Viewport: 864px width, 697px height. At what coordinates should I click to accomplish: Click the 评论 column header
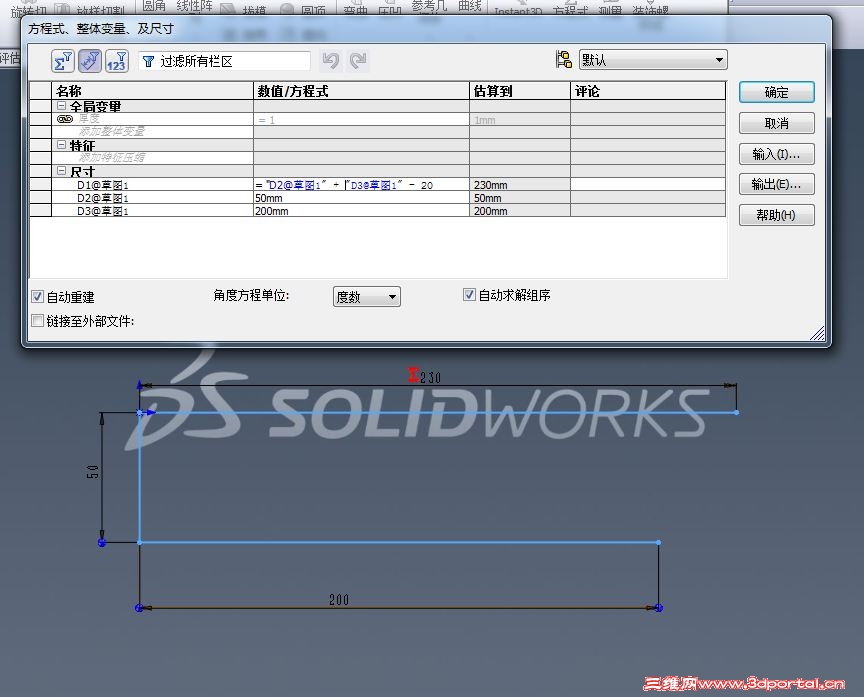pos(648,91)
